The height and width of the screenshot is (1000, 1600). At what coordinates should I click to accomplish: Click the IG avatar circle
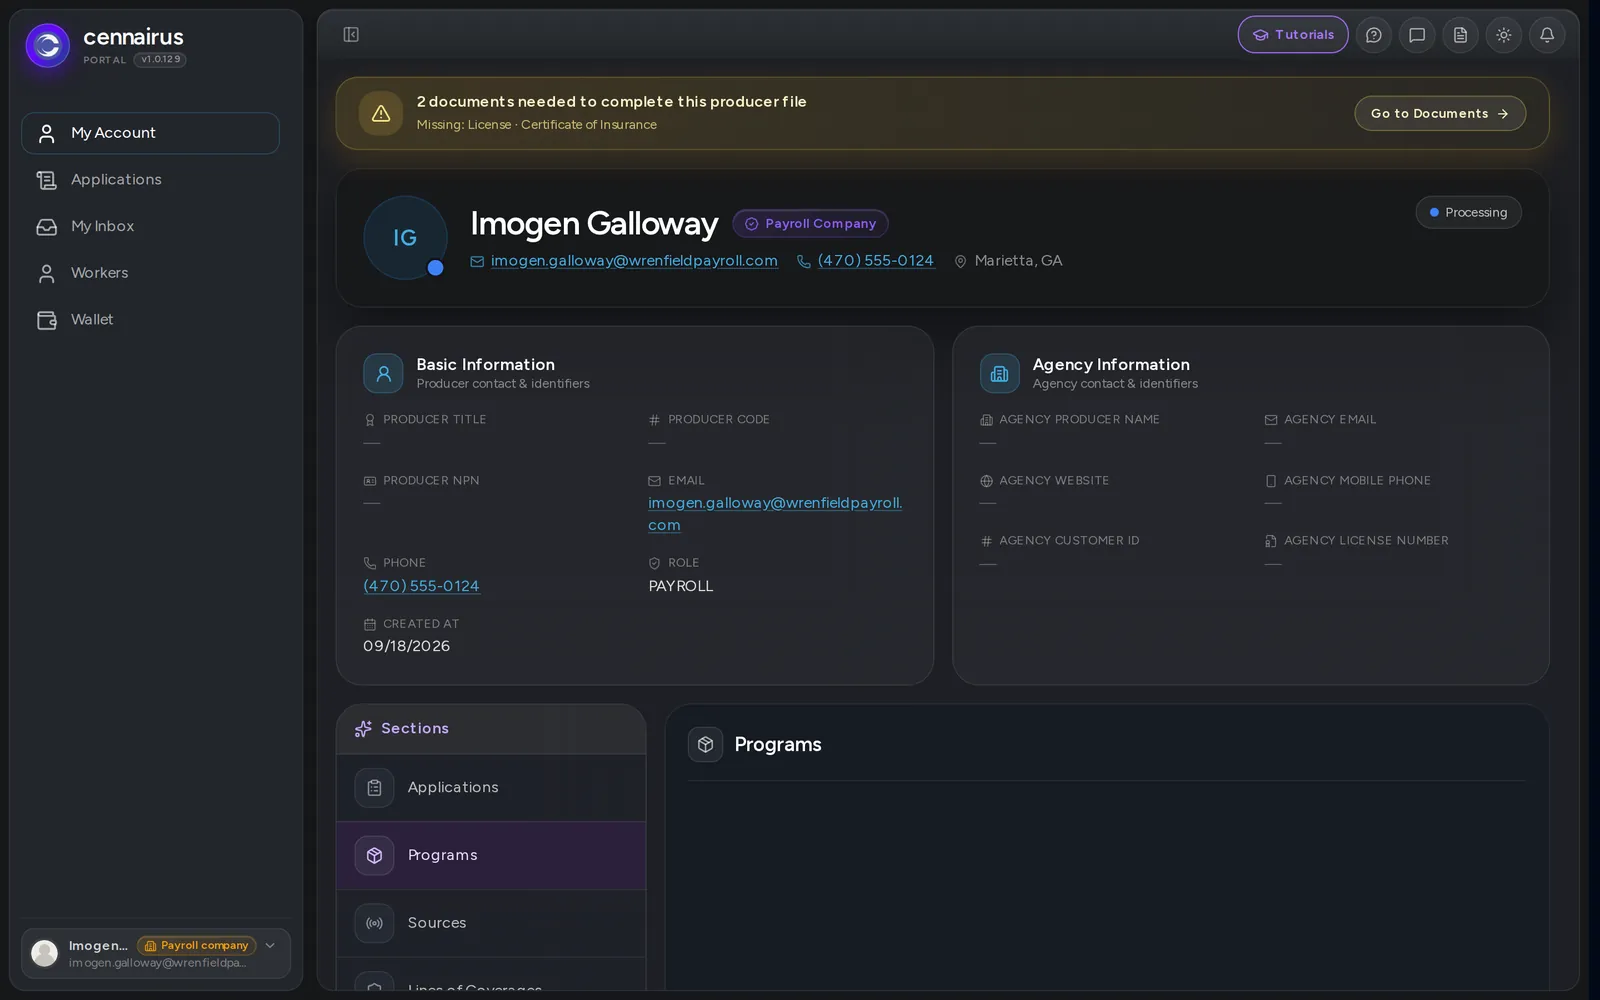[405, 238]
